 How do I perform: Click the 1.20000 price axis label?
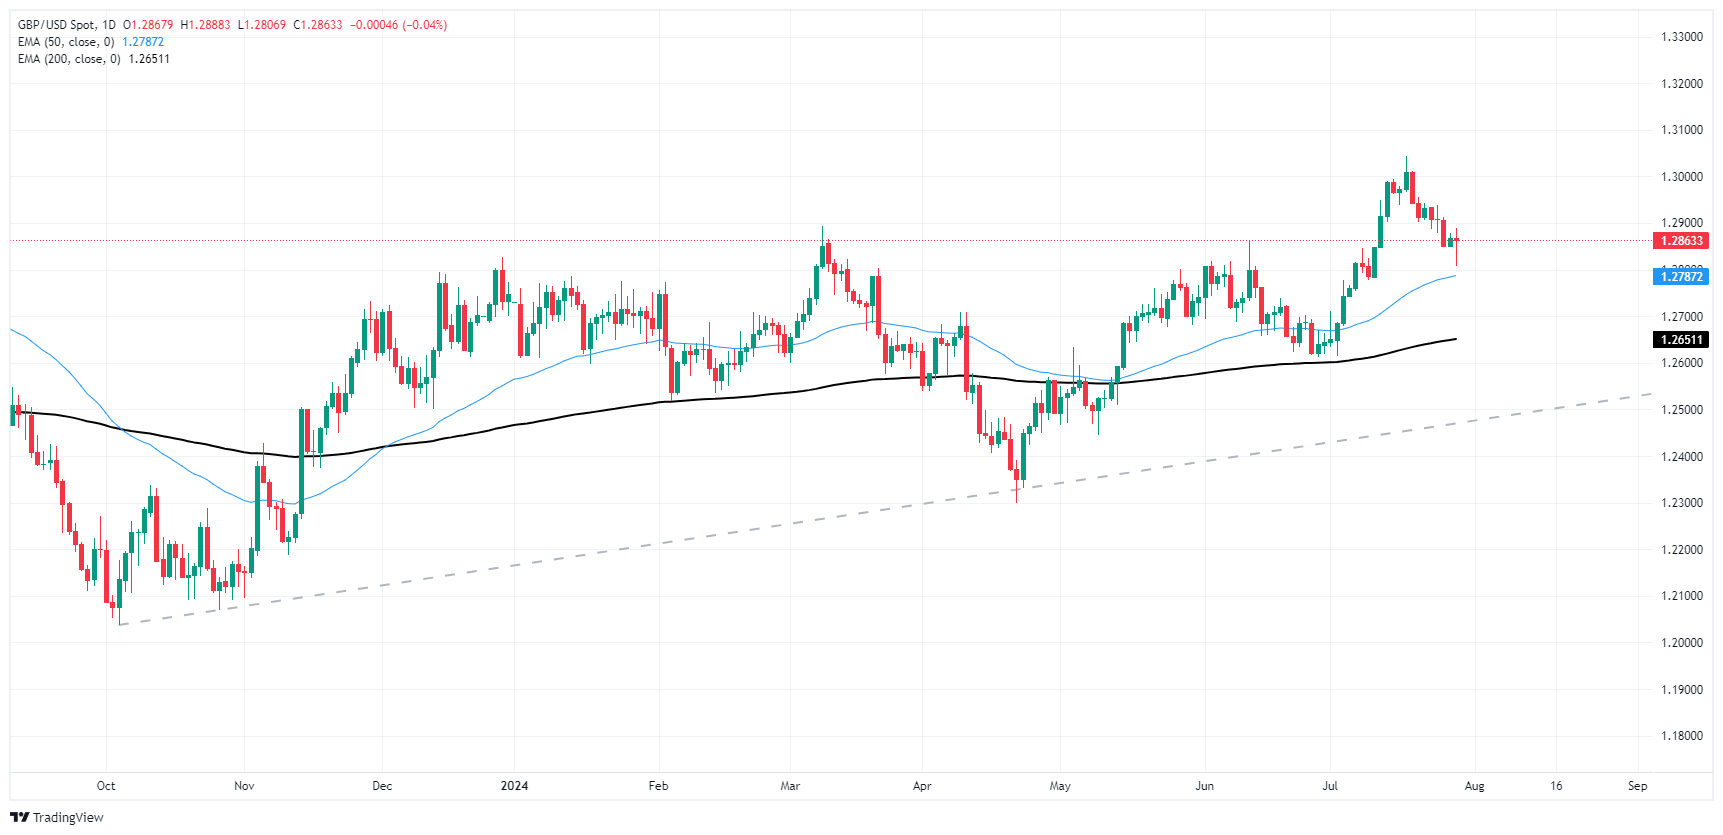(x=1681, y=643)
